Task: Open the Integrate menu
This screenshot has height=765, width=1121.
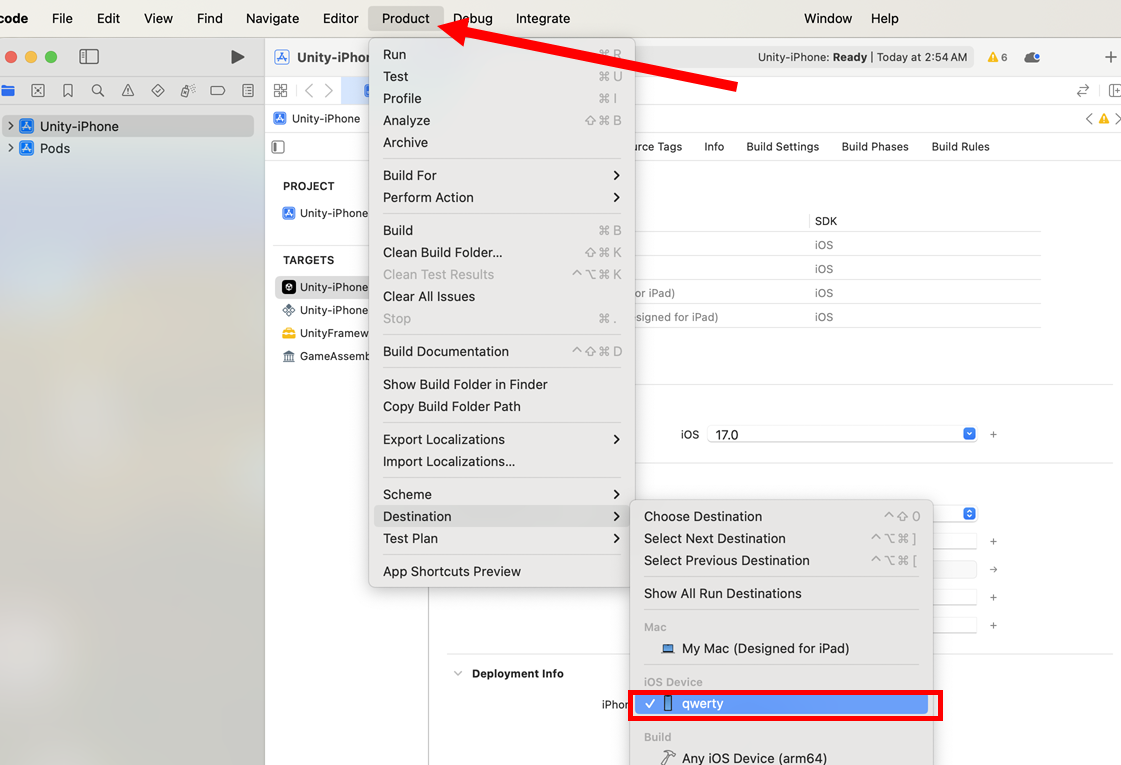Action: 543,19
